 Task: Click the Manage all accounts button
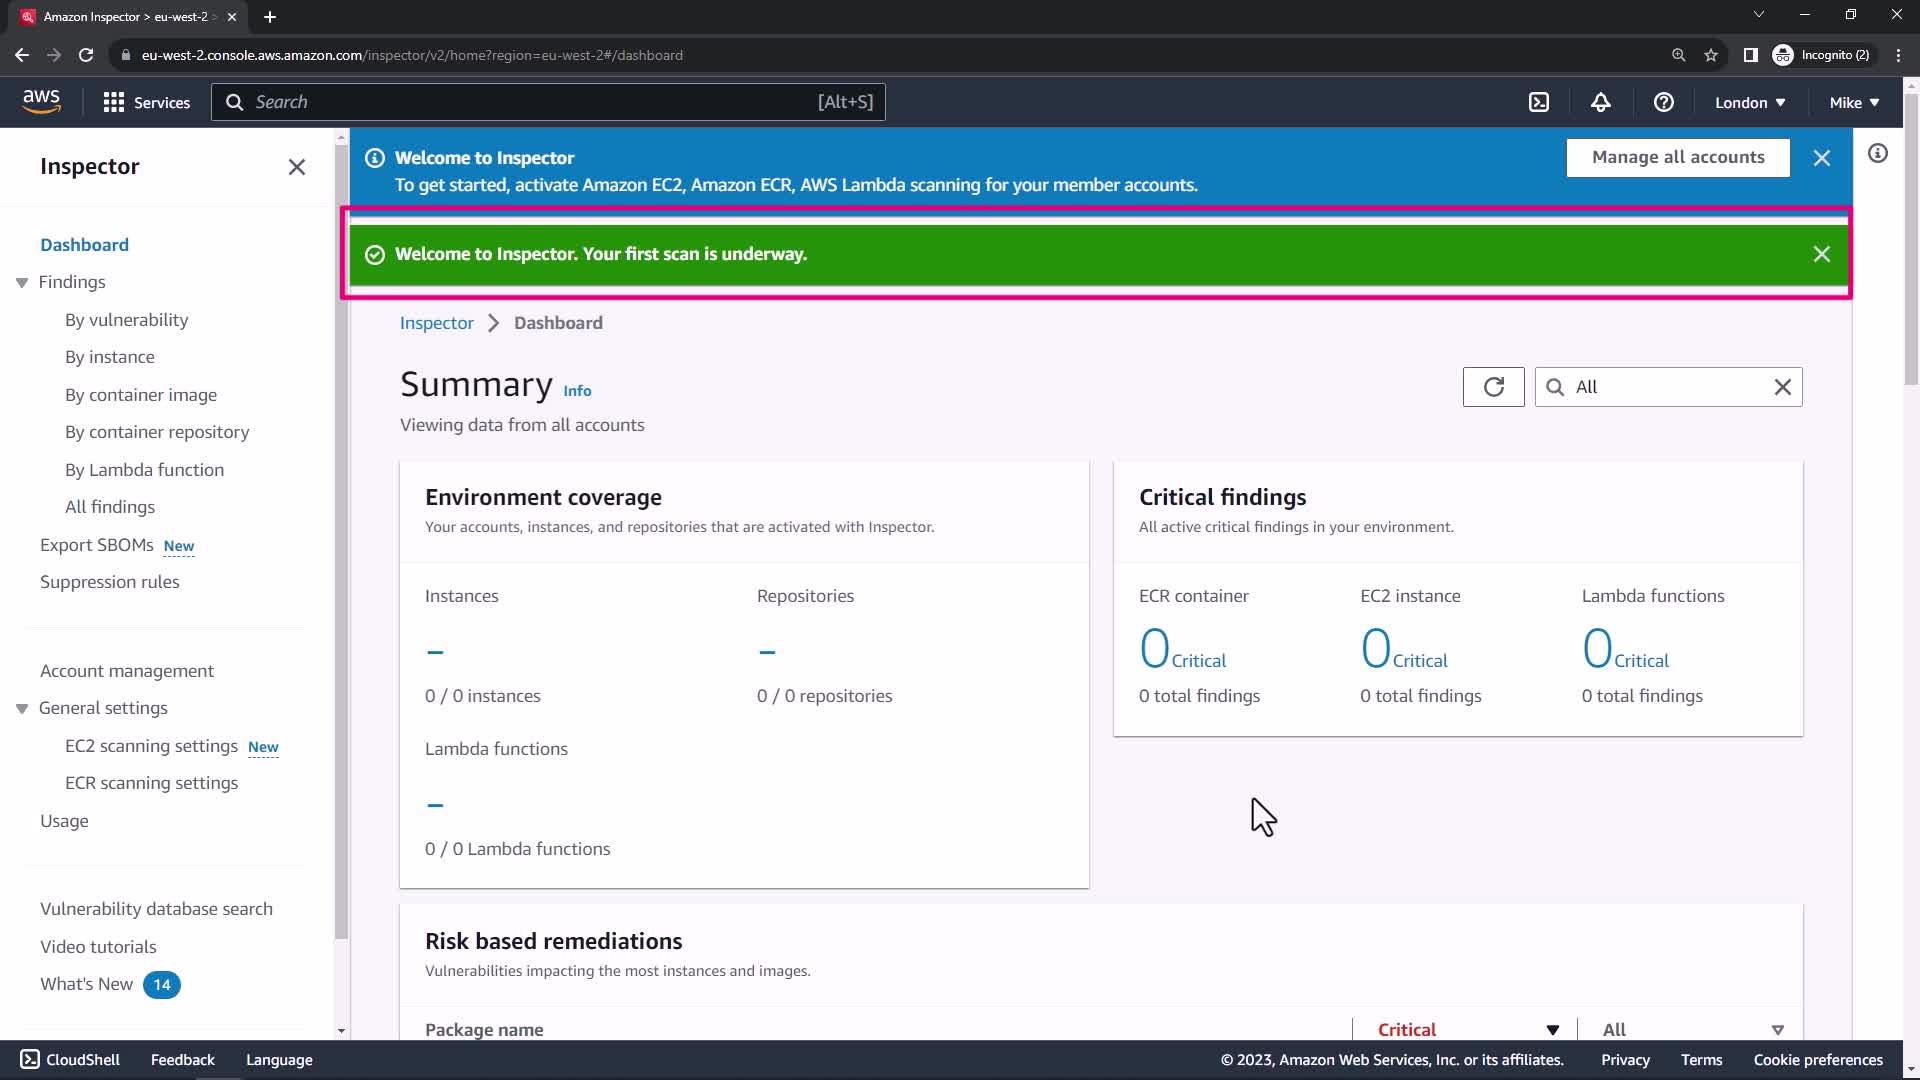click(1677, 157)
